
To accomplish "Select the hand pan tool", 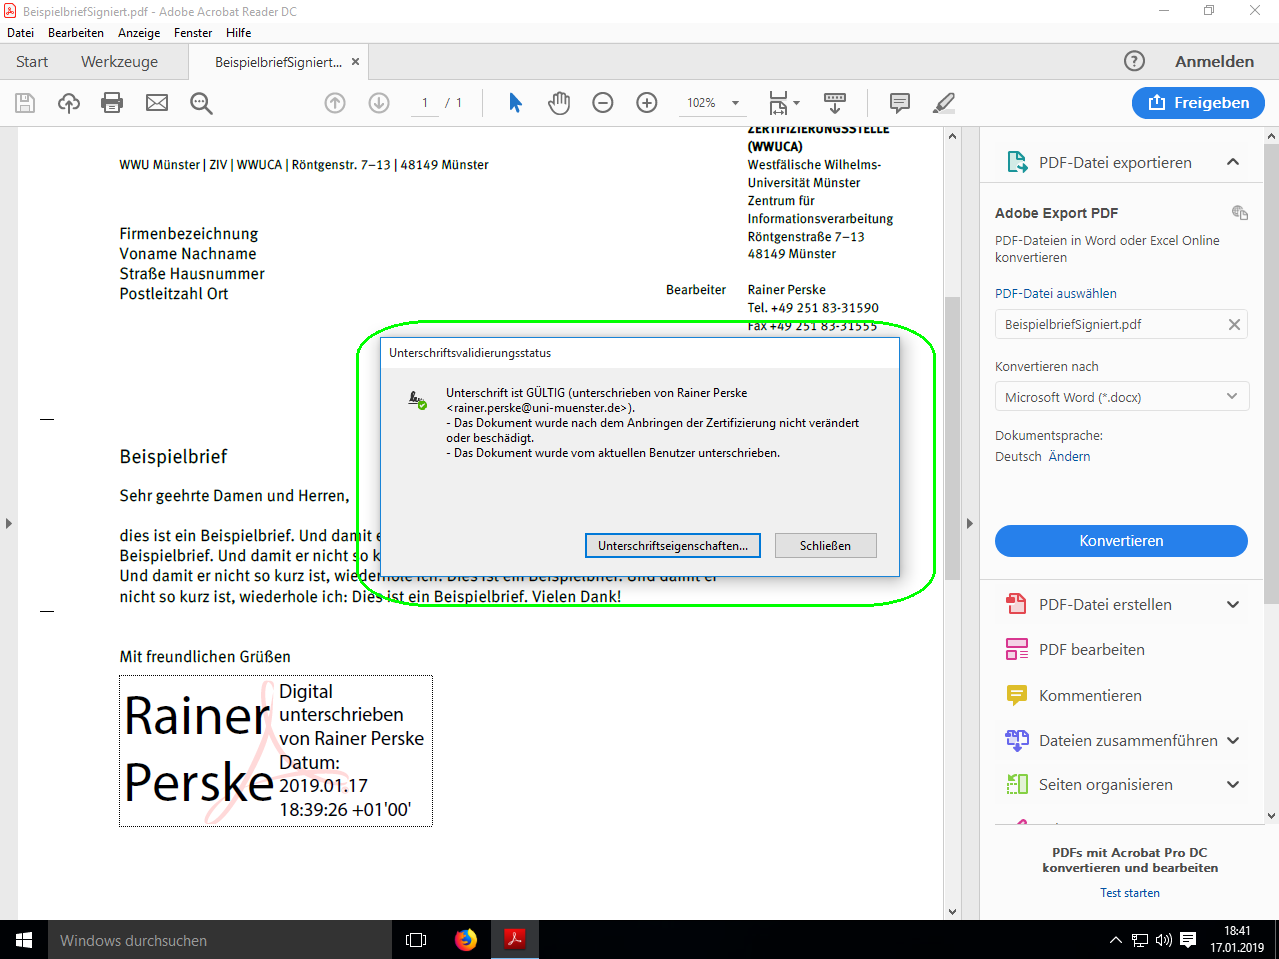I will click(559, 103).
